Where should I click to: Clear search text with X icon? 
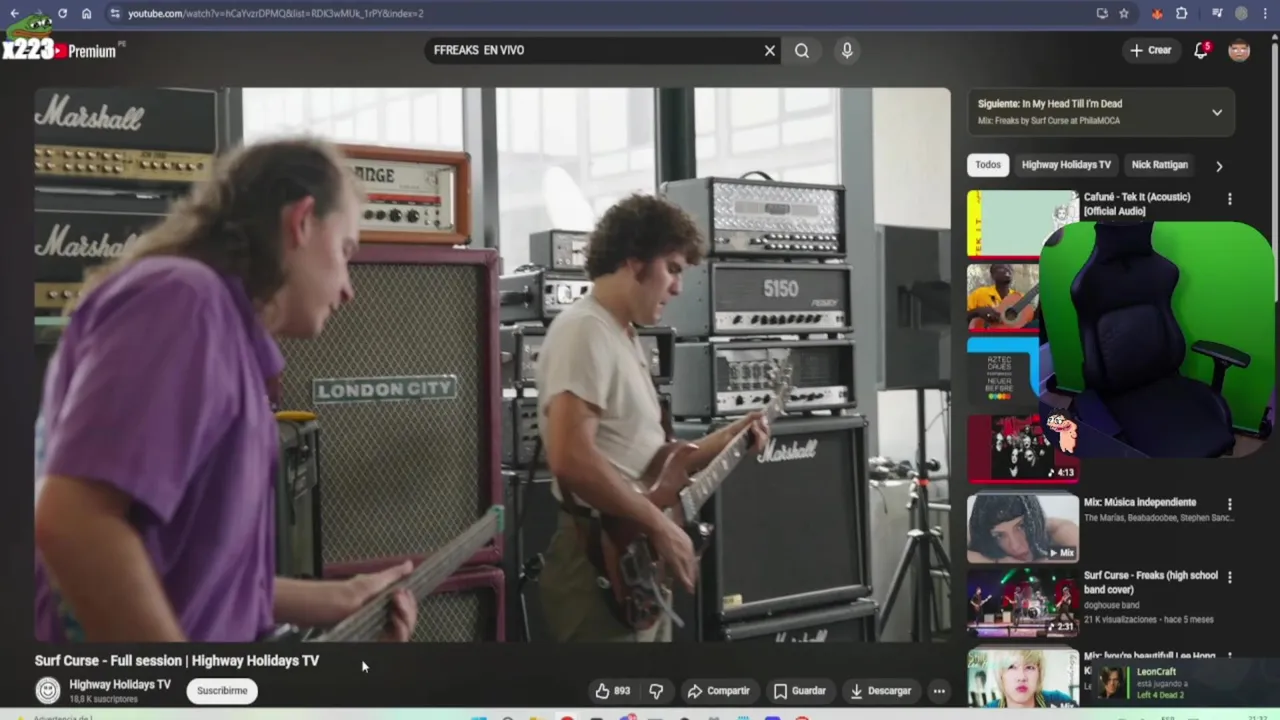tap(770, 50)
